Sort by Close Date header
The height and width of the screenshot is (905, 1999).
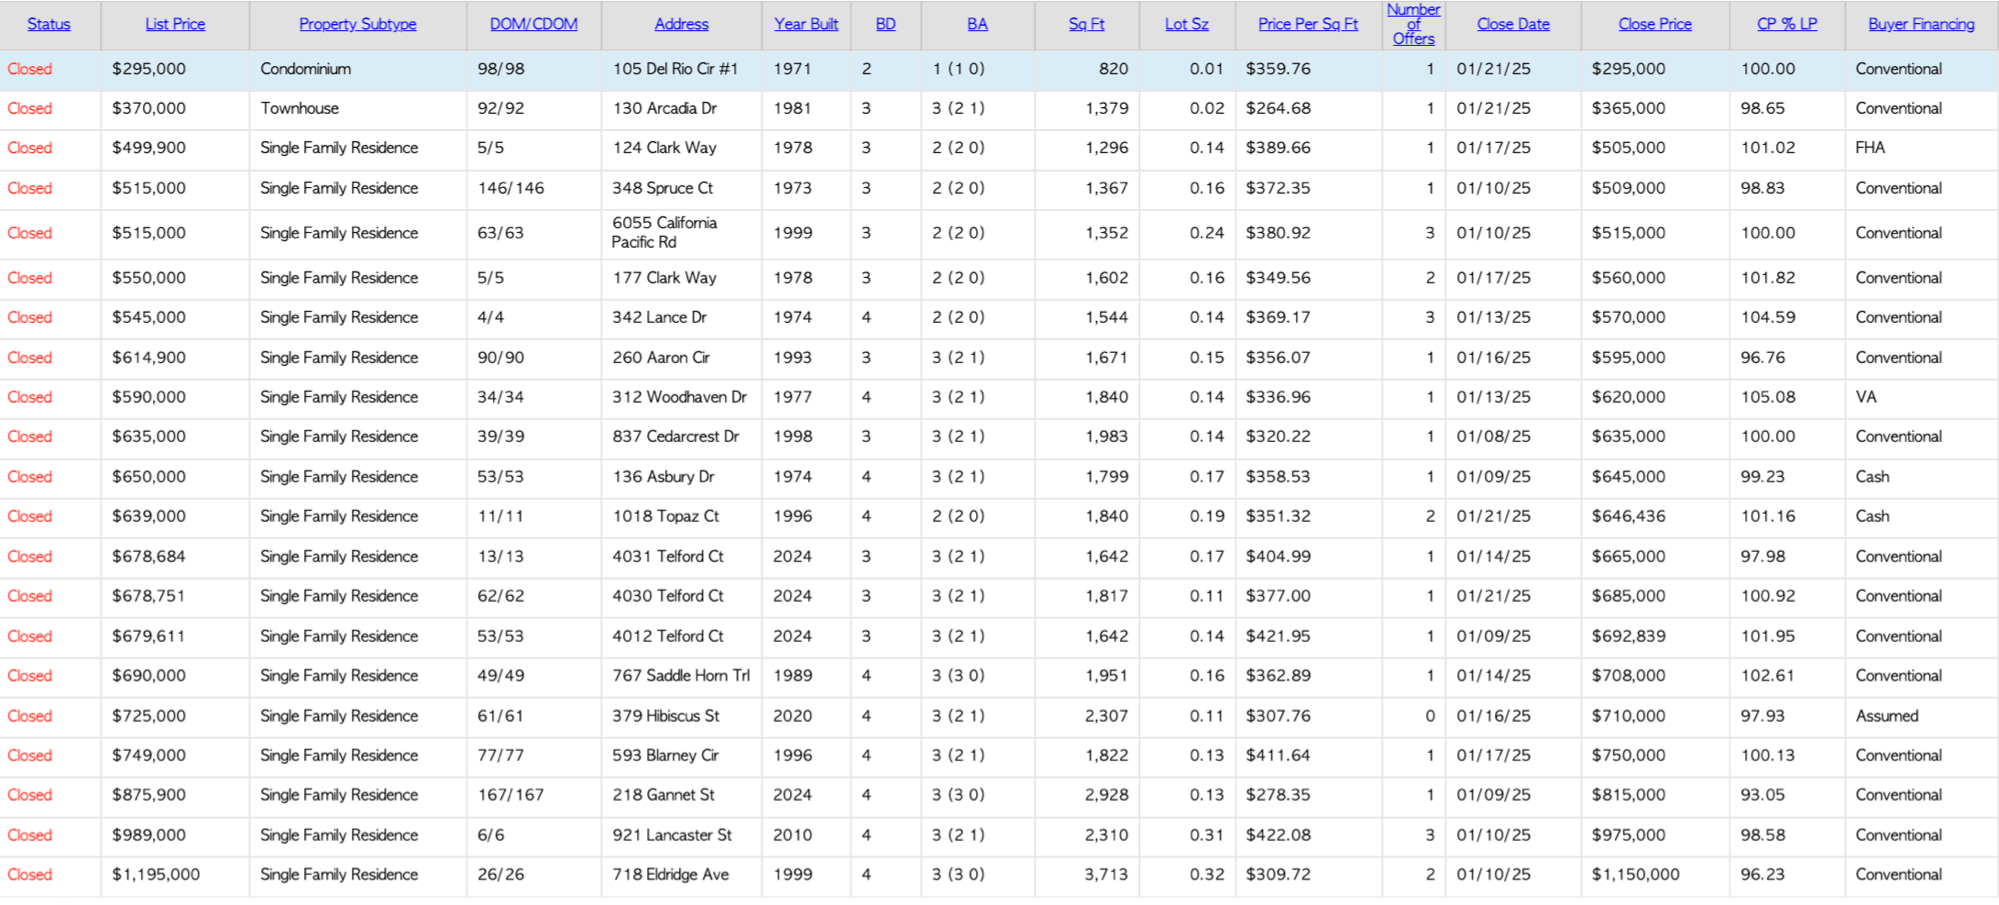click(1514, 24)
